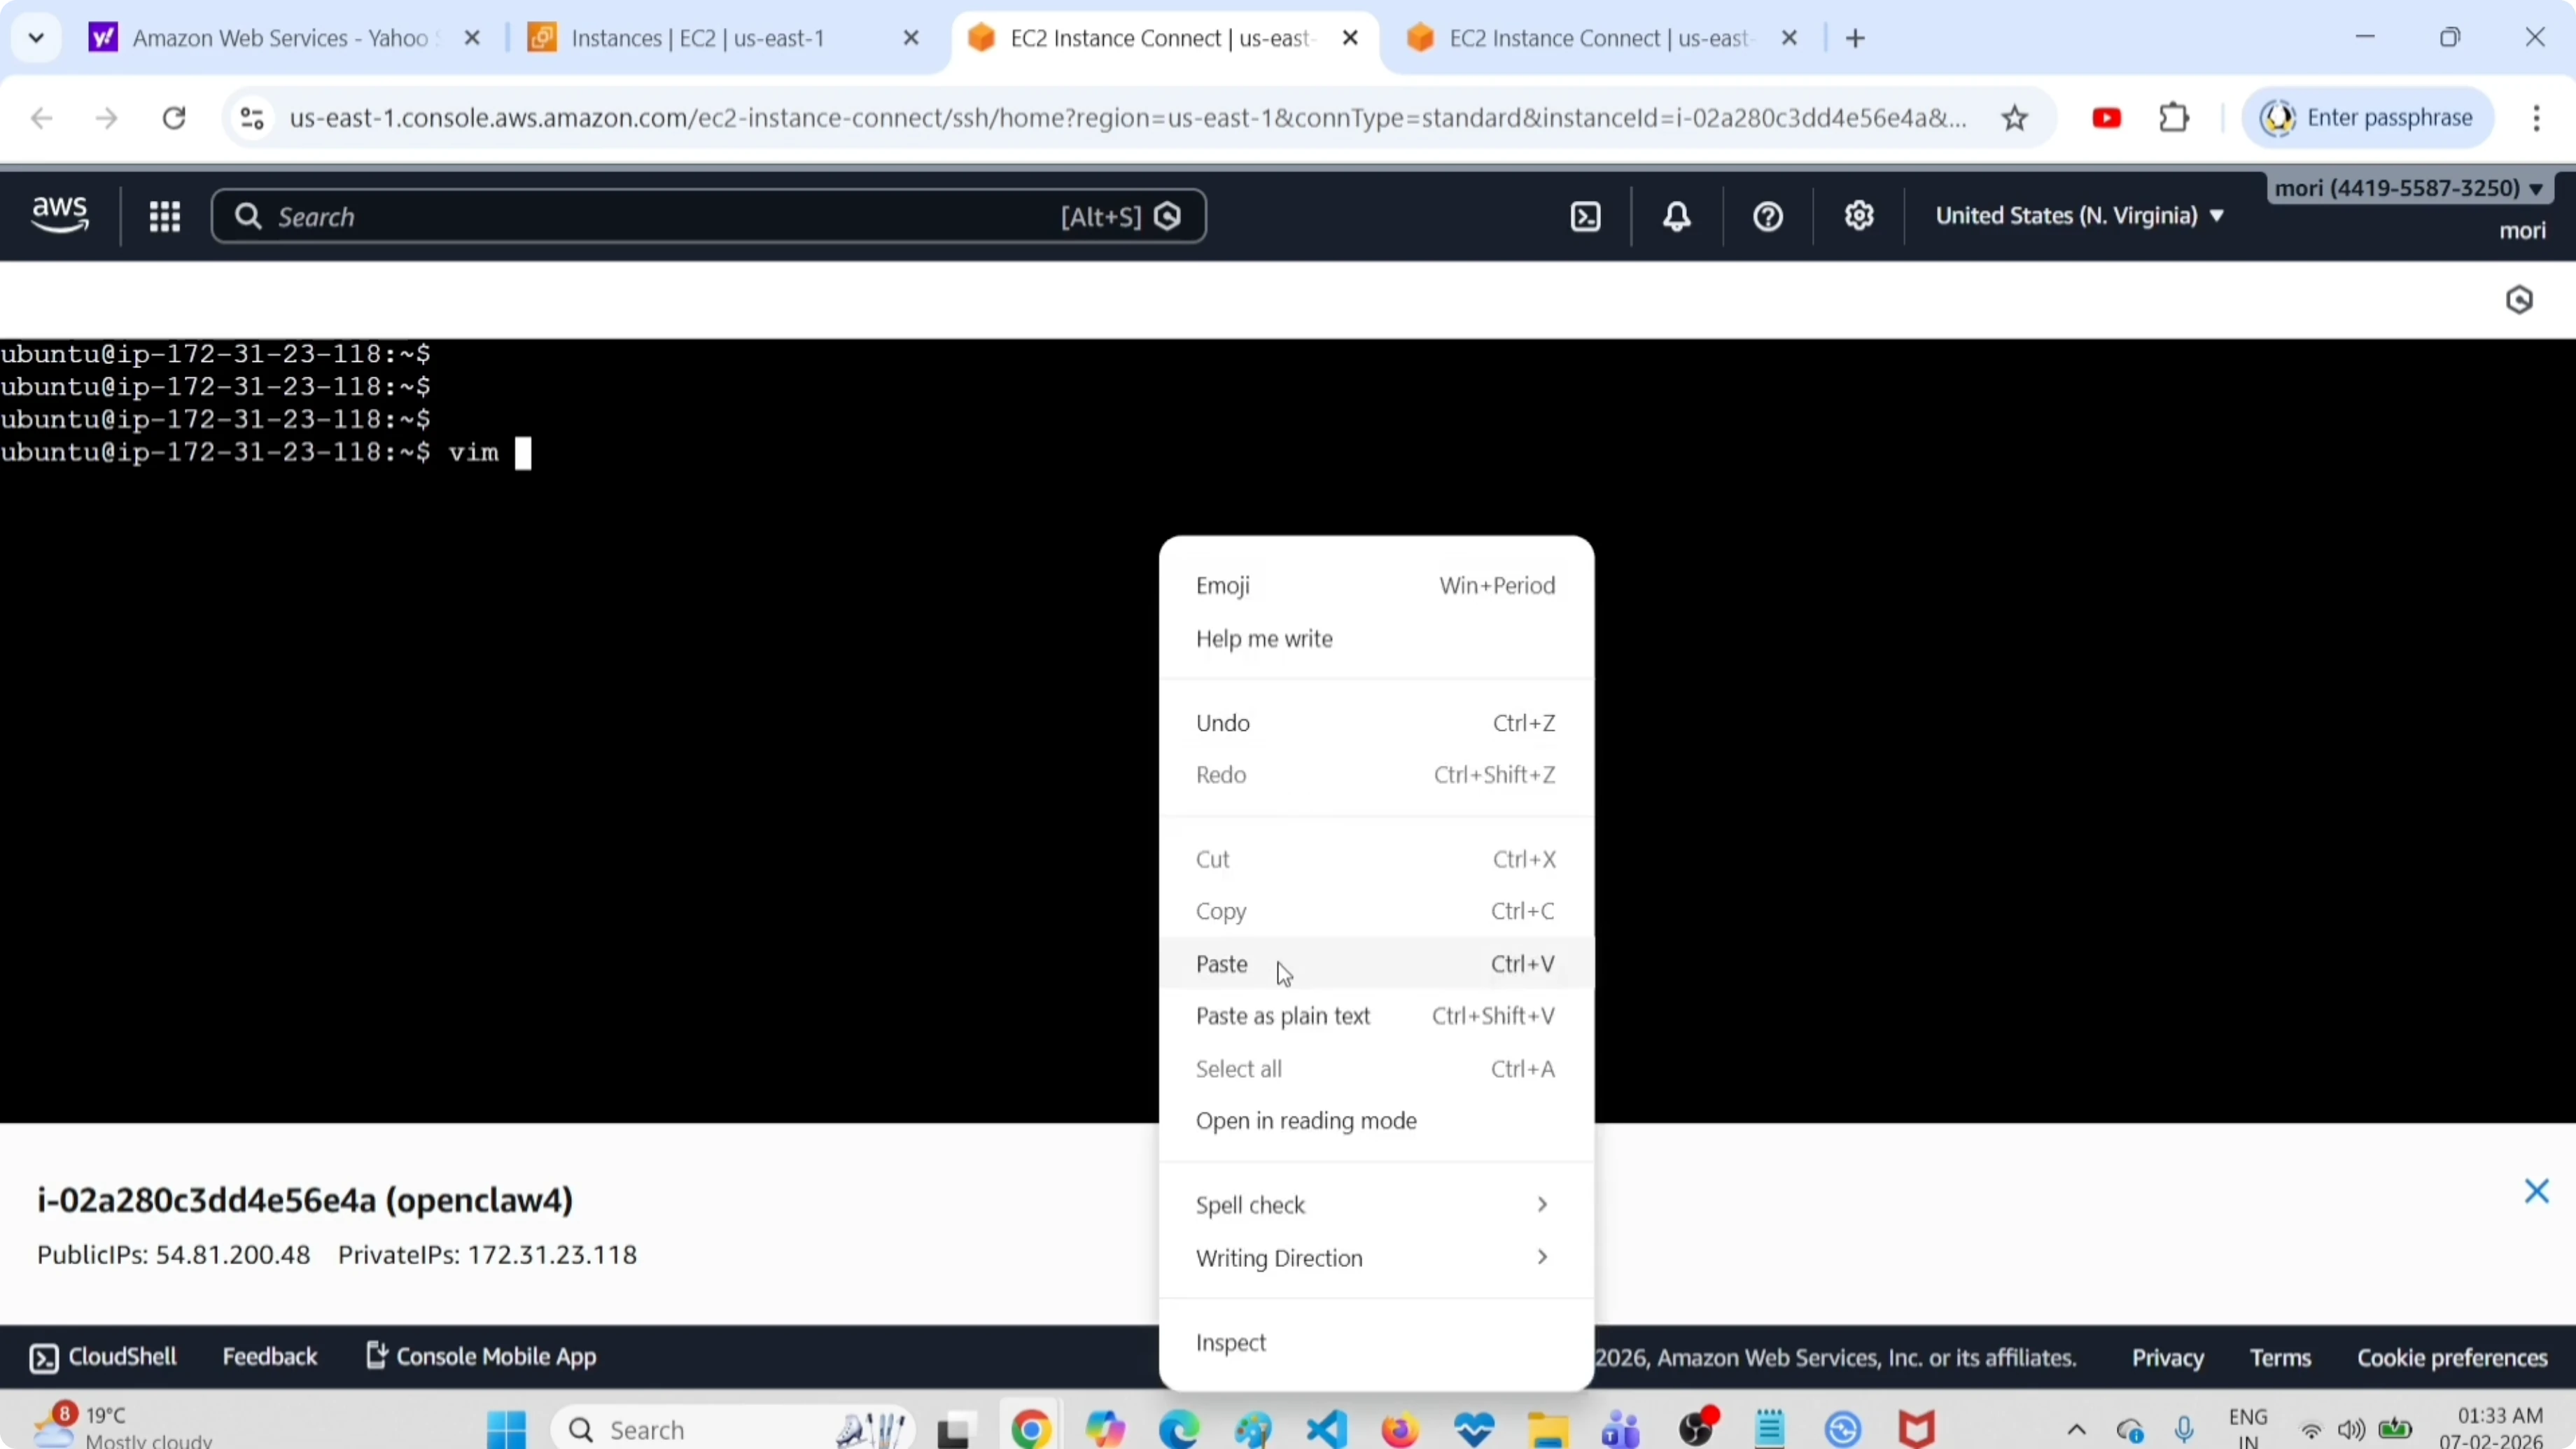Screen dimensions: 2576x1449
Task: Select Paste as plain text
Action: pos(1283,1016)
